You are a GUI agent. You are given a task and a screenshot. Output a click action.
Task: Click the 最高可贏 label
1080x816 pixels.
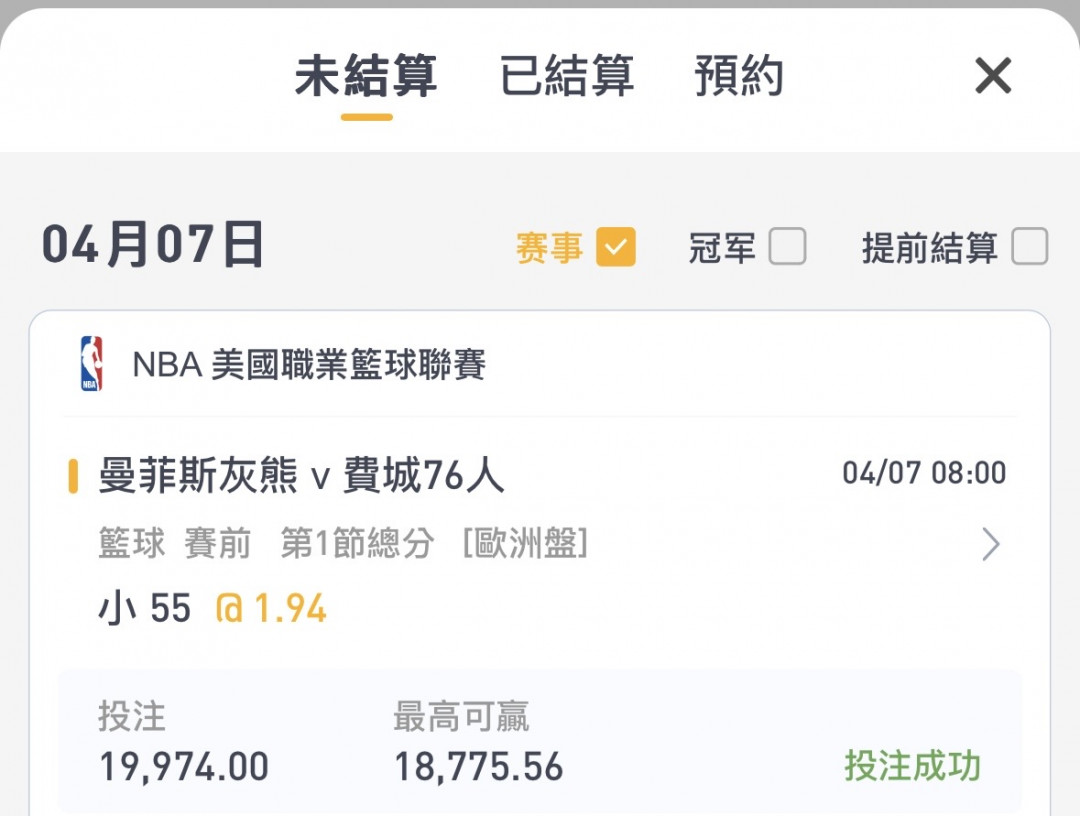[461, 716]
